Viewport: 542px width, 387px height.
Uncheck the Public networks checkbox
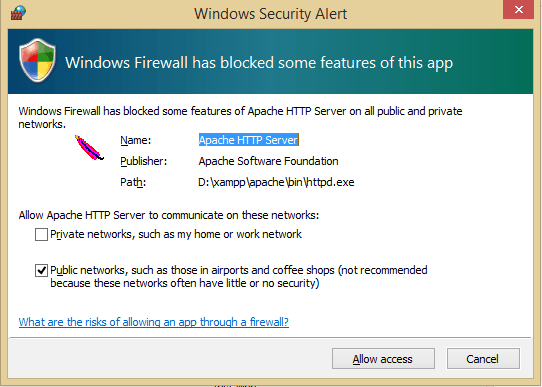click(41, 270)
